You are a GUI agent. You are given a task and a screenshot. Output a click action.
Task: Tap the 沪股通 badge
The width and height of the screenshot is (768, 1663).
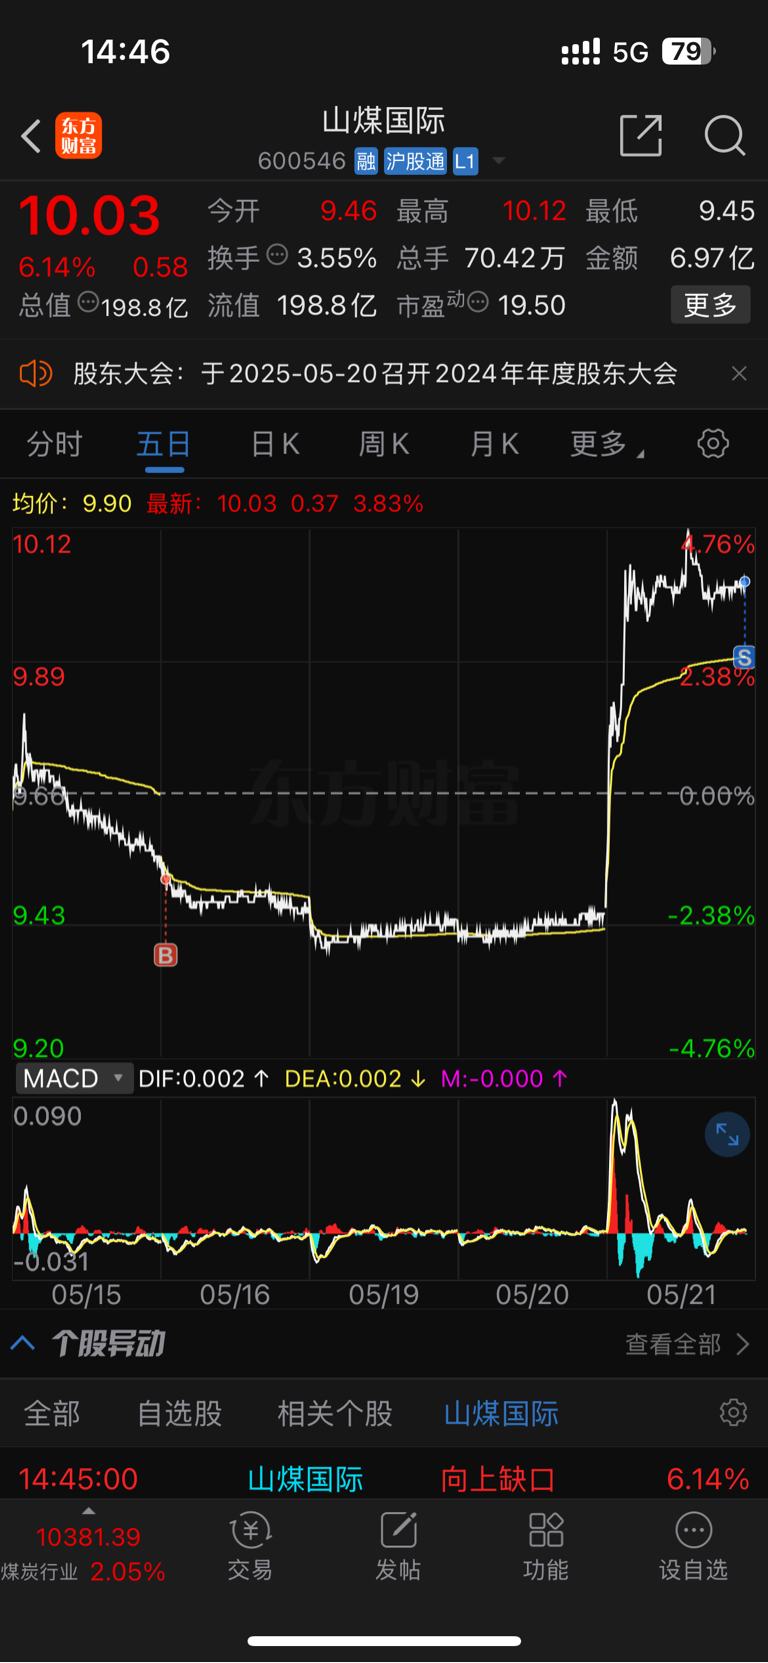415,161
